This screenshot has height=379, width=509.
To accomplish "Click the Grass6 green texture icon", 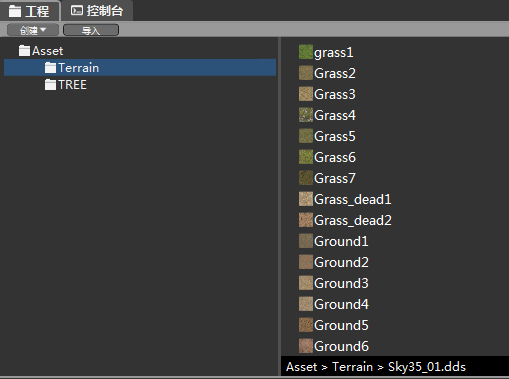I will (306, 157).
